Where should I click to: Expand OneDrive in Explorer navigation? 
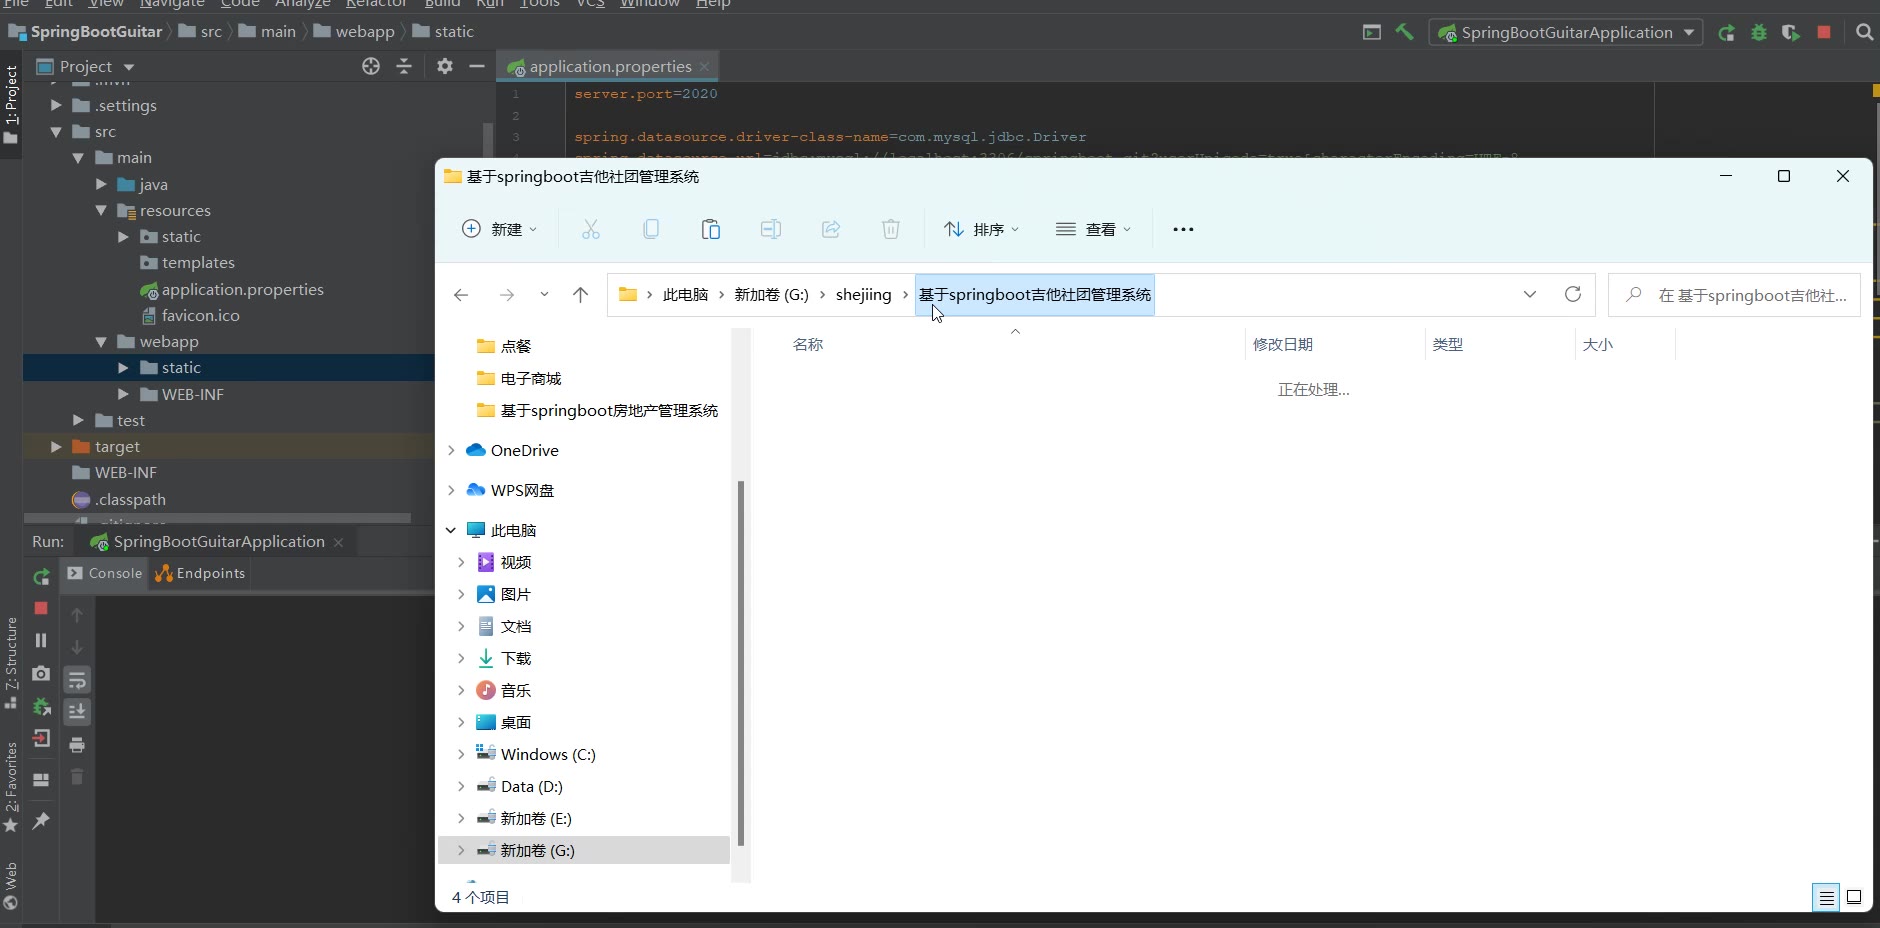coord(451,450)
